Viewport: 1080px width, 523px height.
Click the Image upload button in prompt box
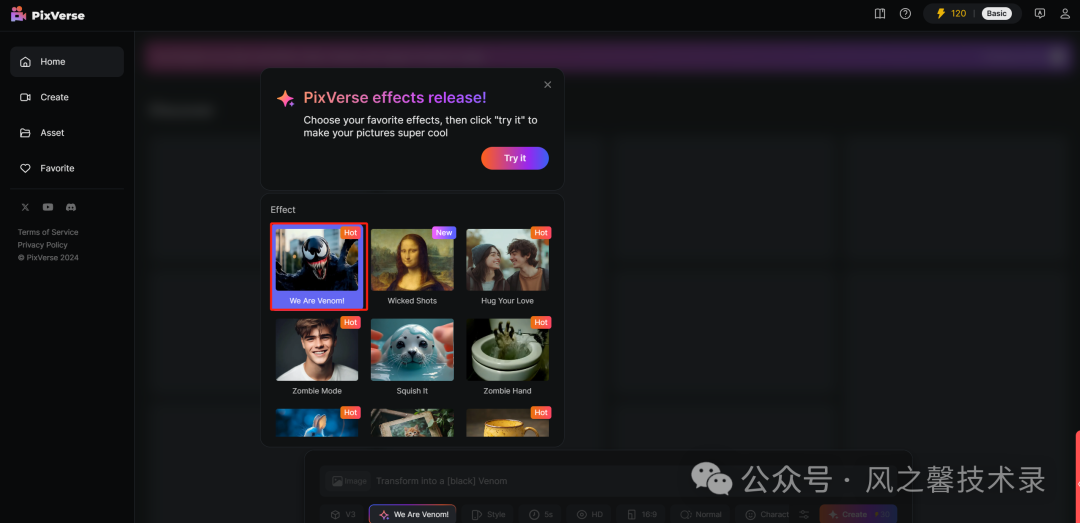pos(348,481)
